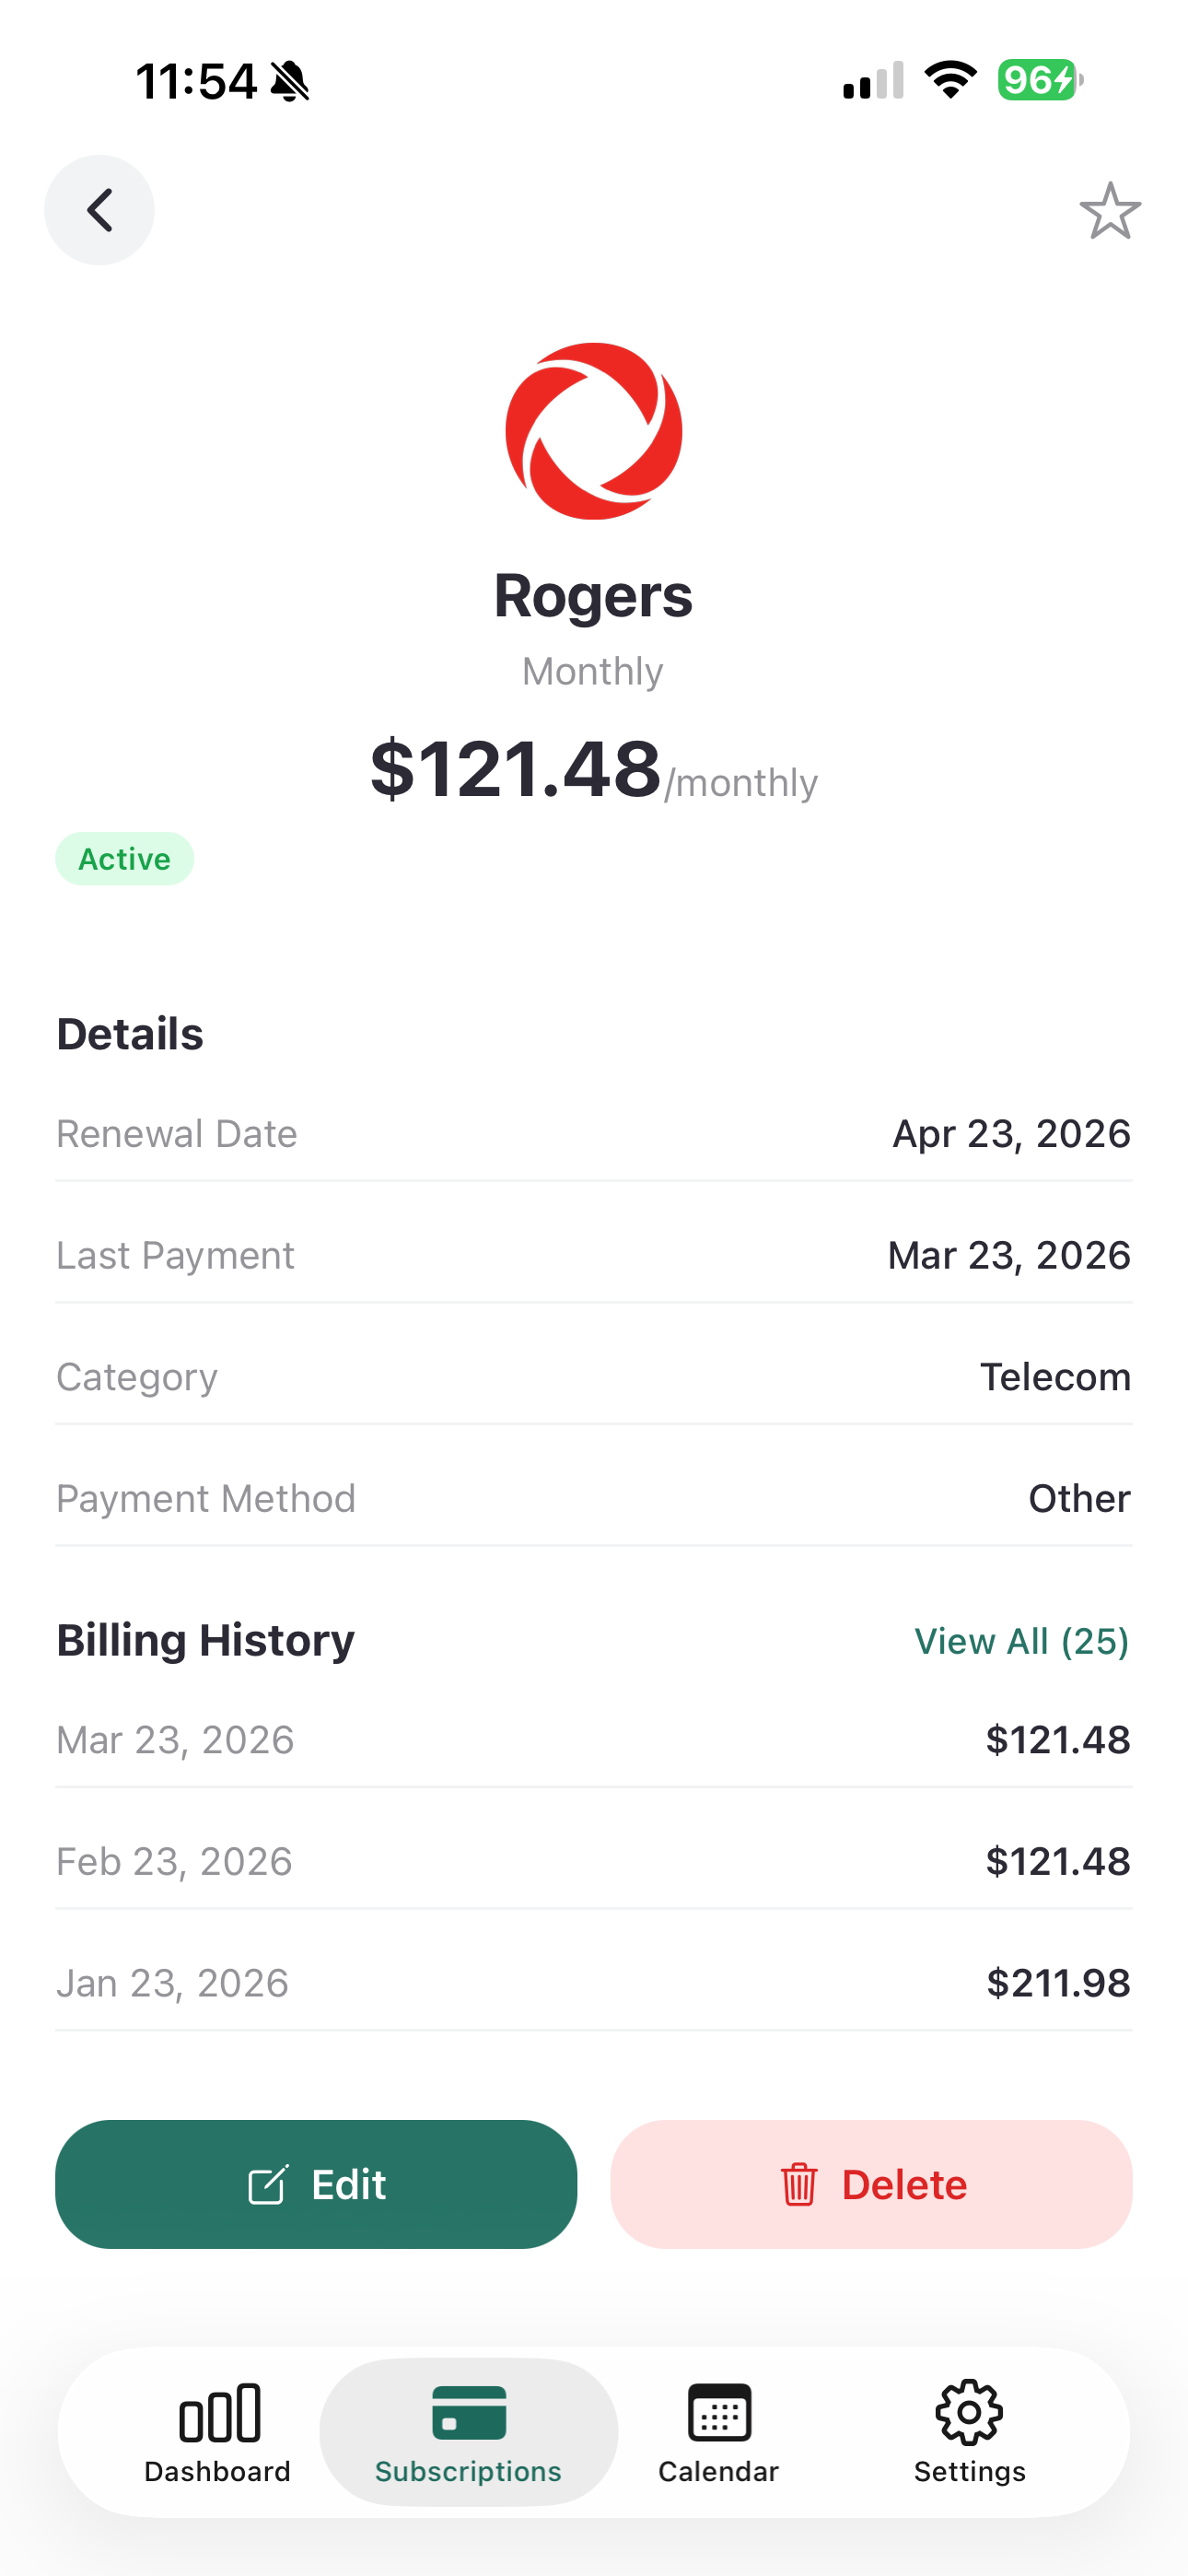Switch to the Calendar tab
This screenshot has width=1188, height=2576.
[x=718, y=2433]
